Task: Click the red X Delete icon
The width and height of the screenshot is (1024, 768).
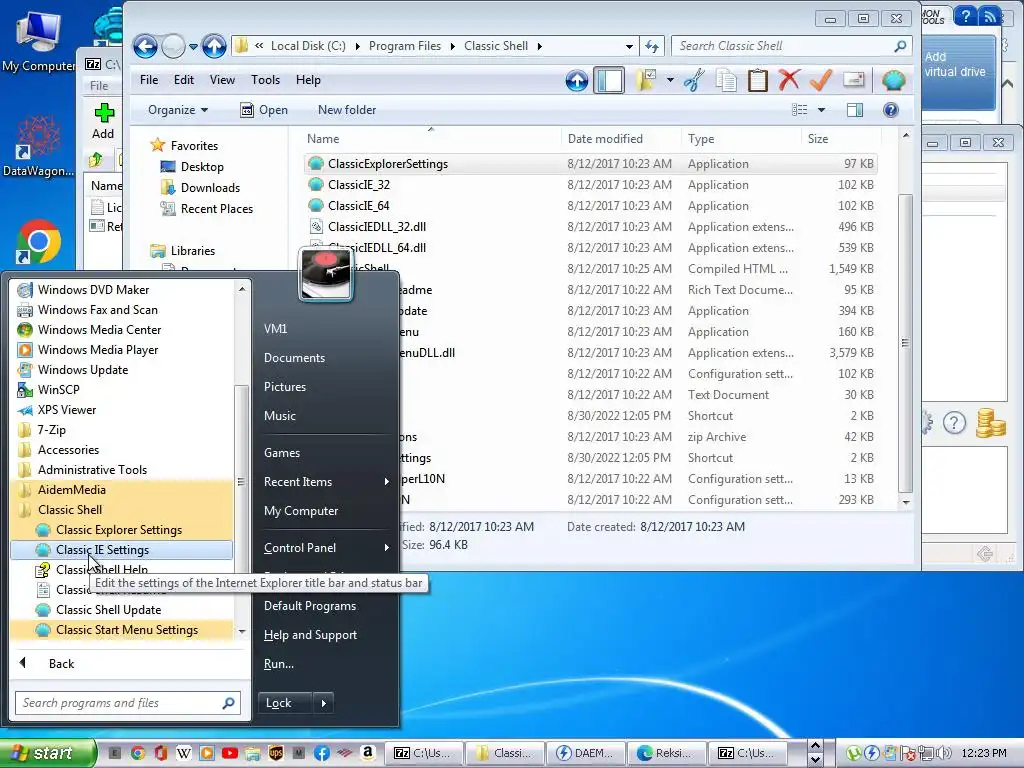Action: (789, 80)
